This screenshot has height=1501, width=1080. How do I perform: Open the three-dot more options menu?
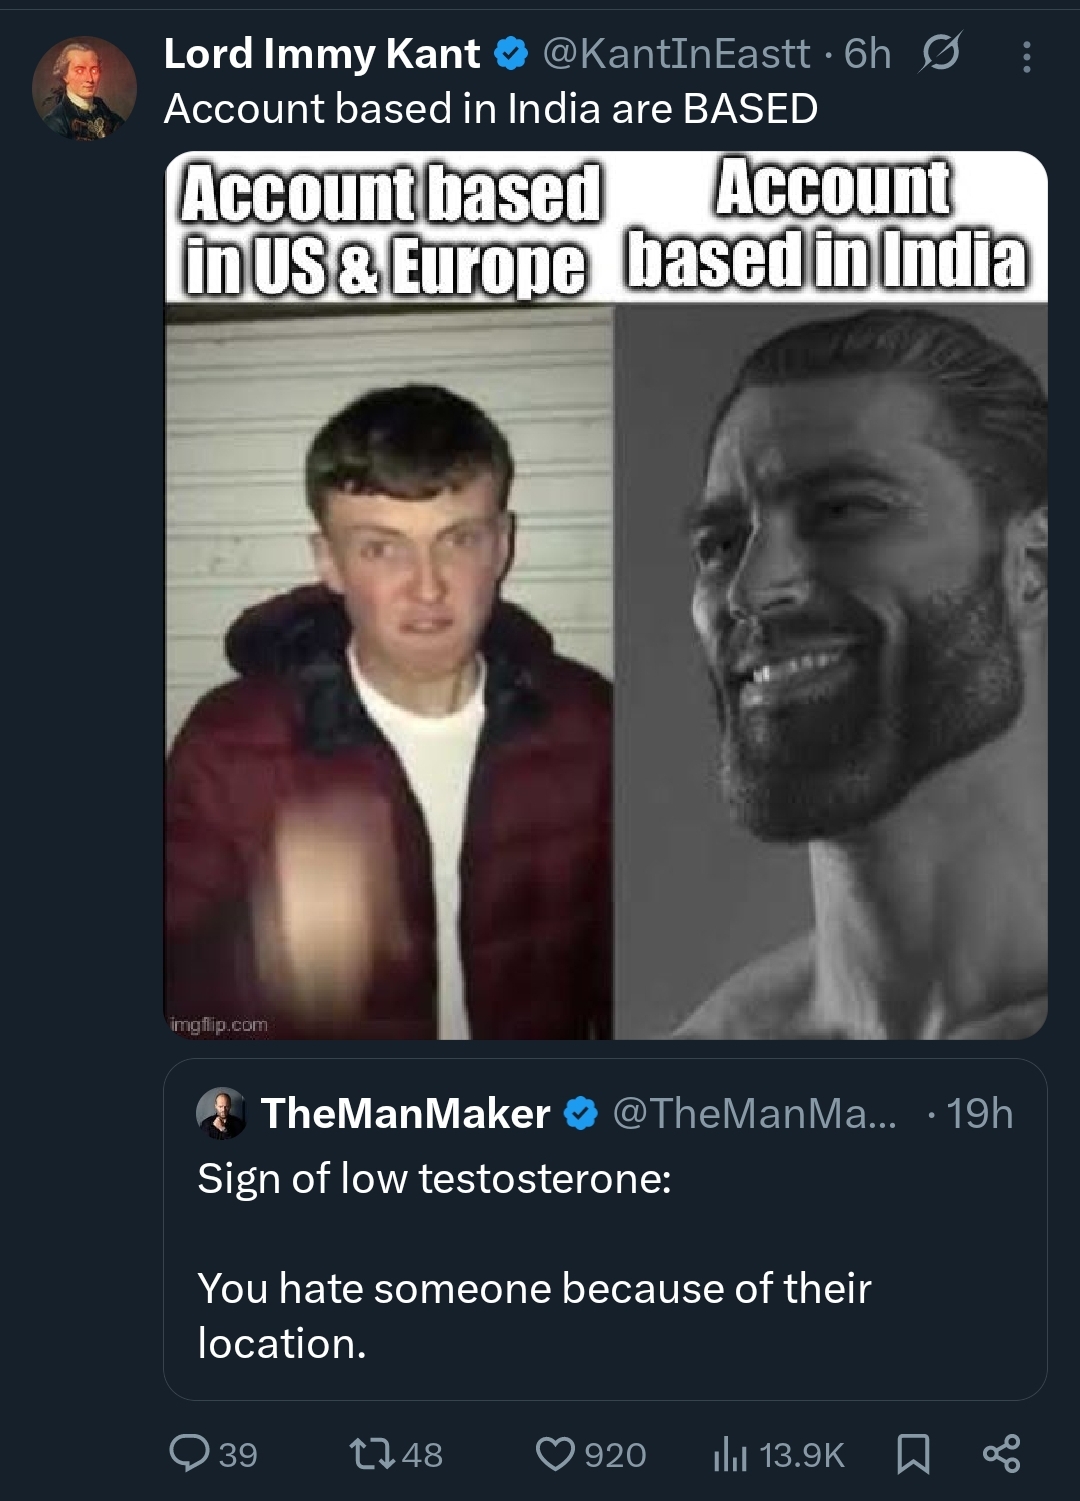tap(1026, 56)
